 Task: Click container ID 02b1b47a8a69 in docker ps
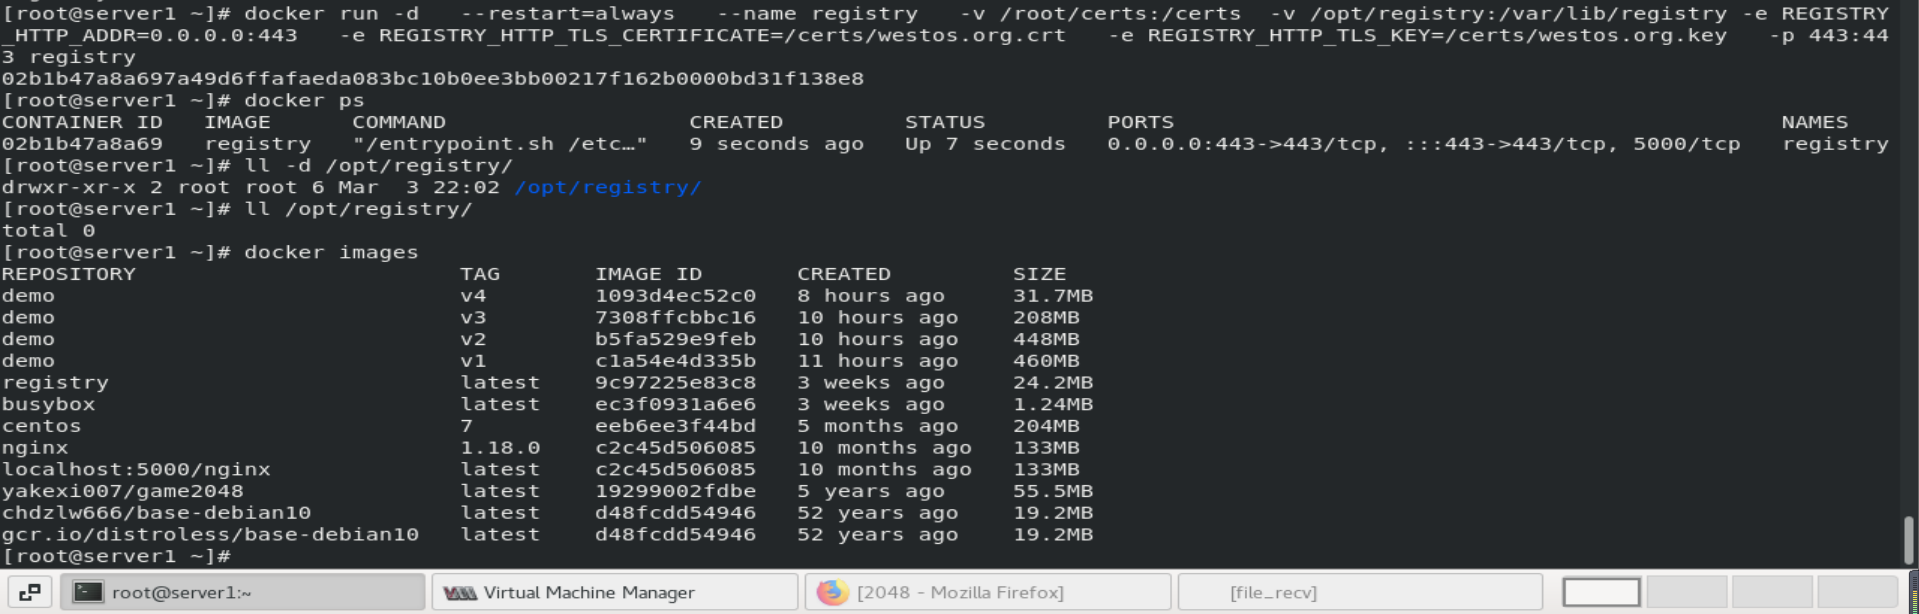point(82,144)
